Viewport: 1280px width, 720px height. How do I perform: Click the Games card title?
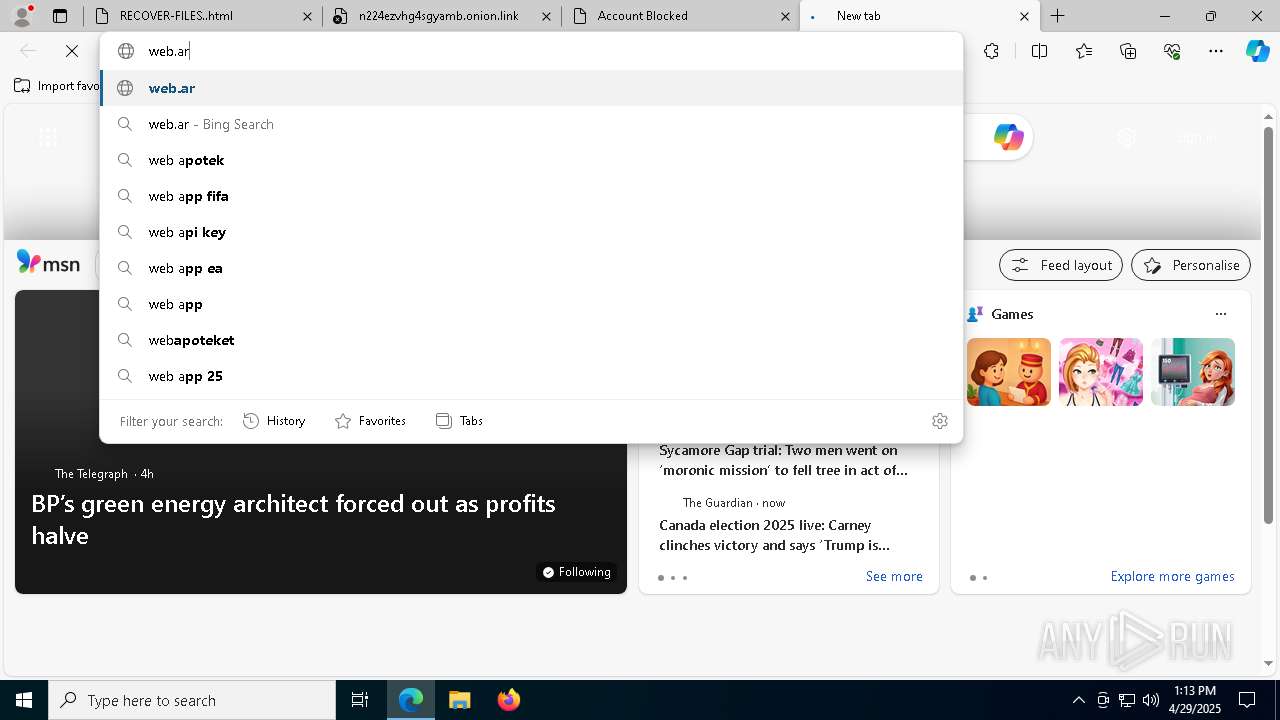(x=1012, y=314)
